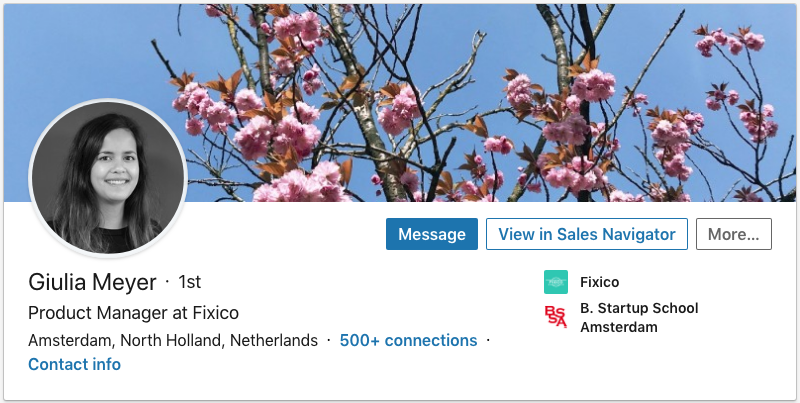Open the 500+ connections link
Viewport: 800px width, 403px height.
pyautogui.click(x=408, y=340)
